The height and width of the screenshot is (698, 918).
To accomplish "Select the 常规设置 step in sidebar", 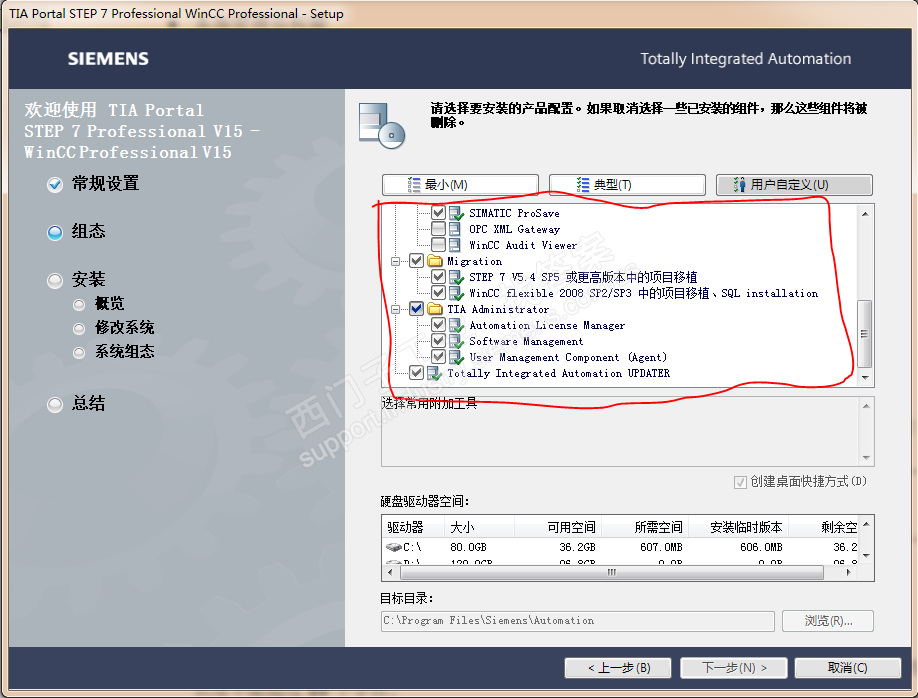I will point(105,184).
